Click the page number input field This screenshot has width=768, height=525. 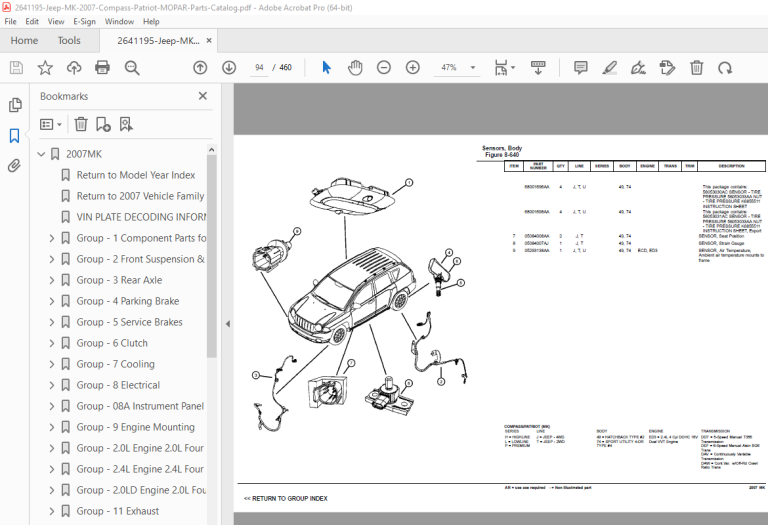pyautogui.click(x=259, y=68)
